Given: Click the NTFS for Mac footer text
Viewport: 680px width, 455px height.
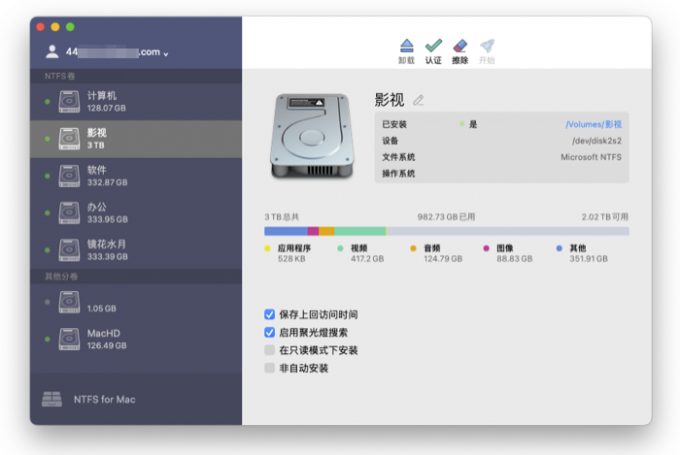Looking at the screenshot, I should (105, 399).
